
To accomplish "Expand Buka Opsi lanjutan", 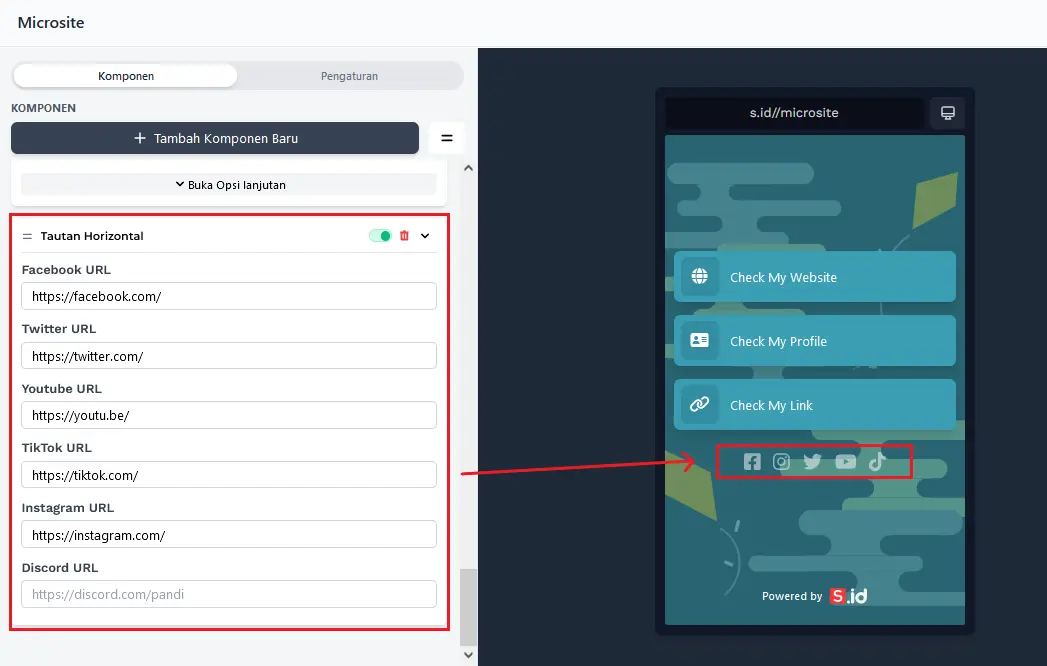I will (229, 185).
